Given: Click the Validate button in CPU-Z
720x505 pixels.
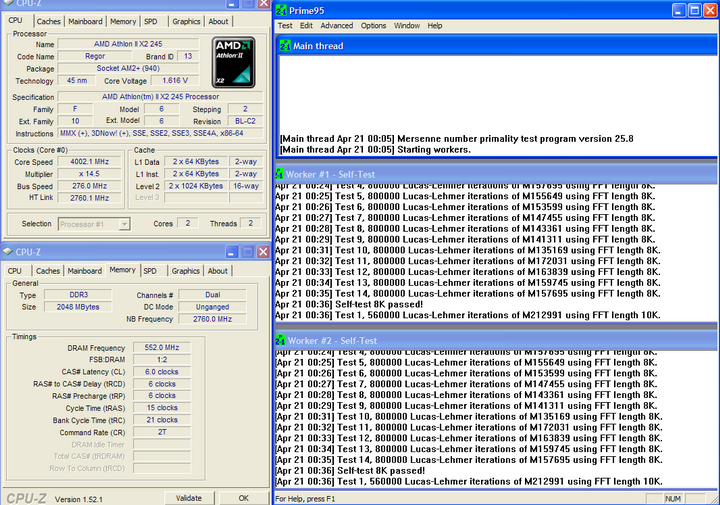Looking at the screenshot, I should 189,498.
